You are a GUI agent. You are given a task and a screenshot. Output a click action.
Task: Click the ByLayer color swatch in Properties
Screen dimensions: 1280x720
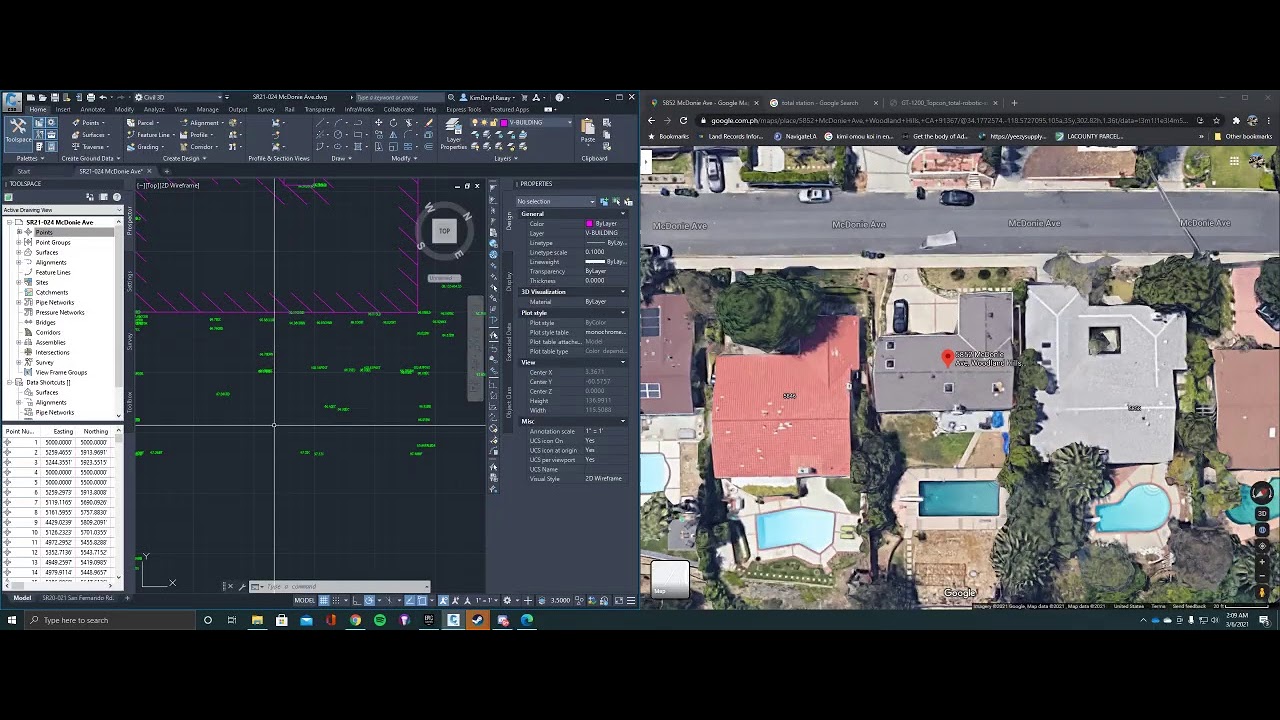click(x=589, y=224)
